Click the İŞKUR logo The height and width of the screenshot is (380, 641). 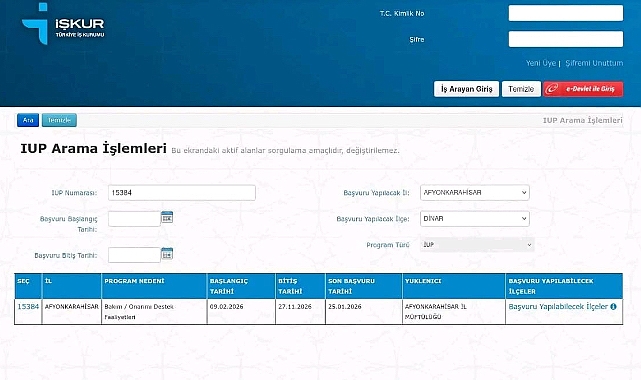[x=63, y=24]
